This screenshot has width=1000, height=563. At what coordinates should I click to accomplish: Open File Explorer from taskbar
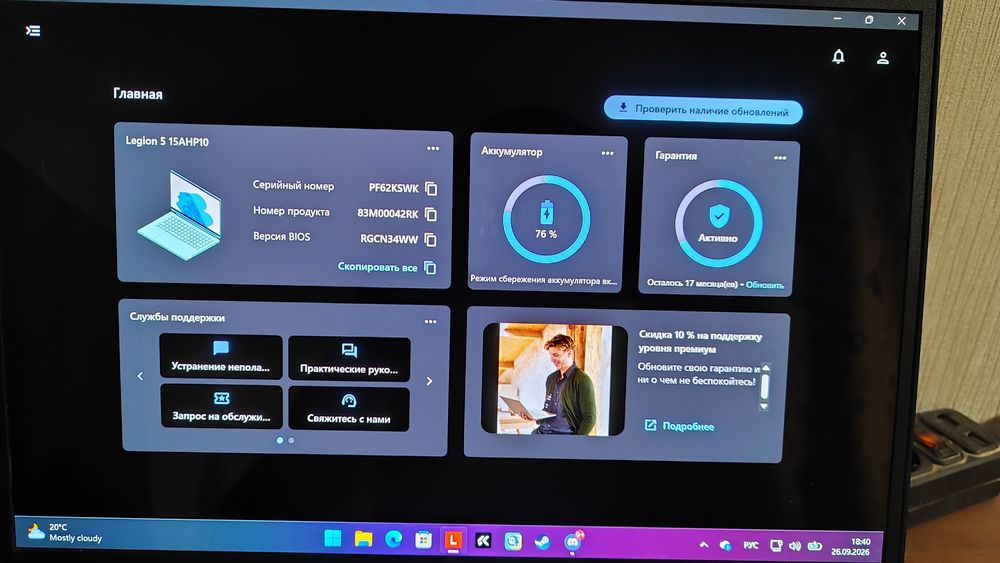(363, 539)
